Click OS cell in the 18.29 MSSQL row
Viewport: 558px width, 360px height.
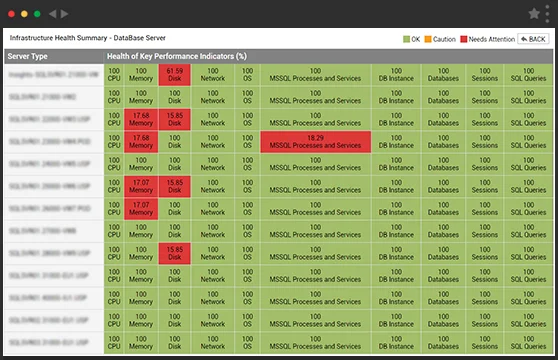(247, 142)
